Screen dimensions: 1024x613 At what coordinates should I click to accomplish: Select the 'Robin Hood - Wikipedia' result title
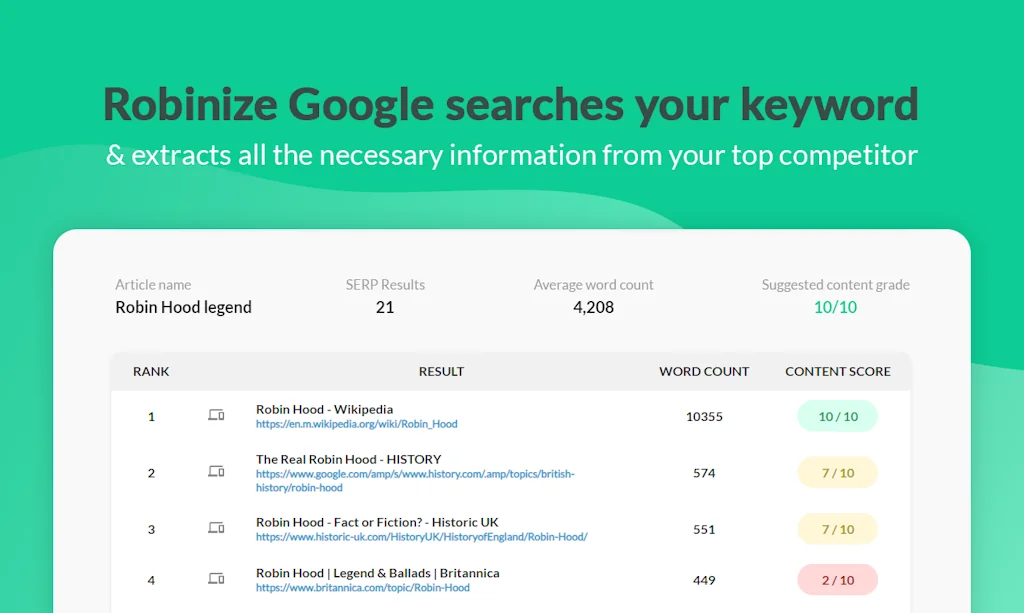(324, 409)
